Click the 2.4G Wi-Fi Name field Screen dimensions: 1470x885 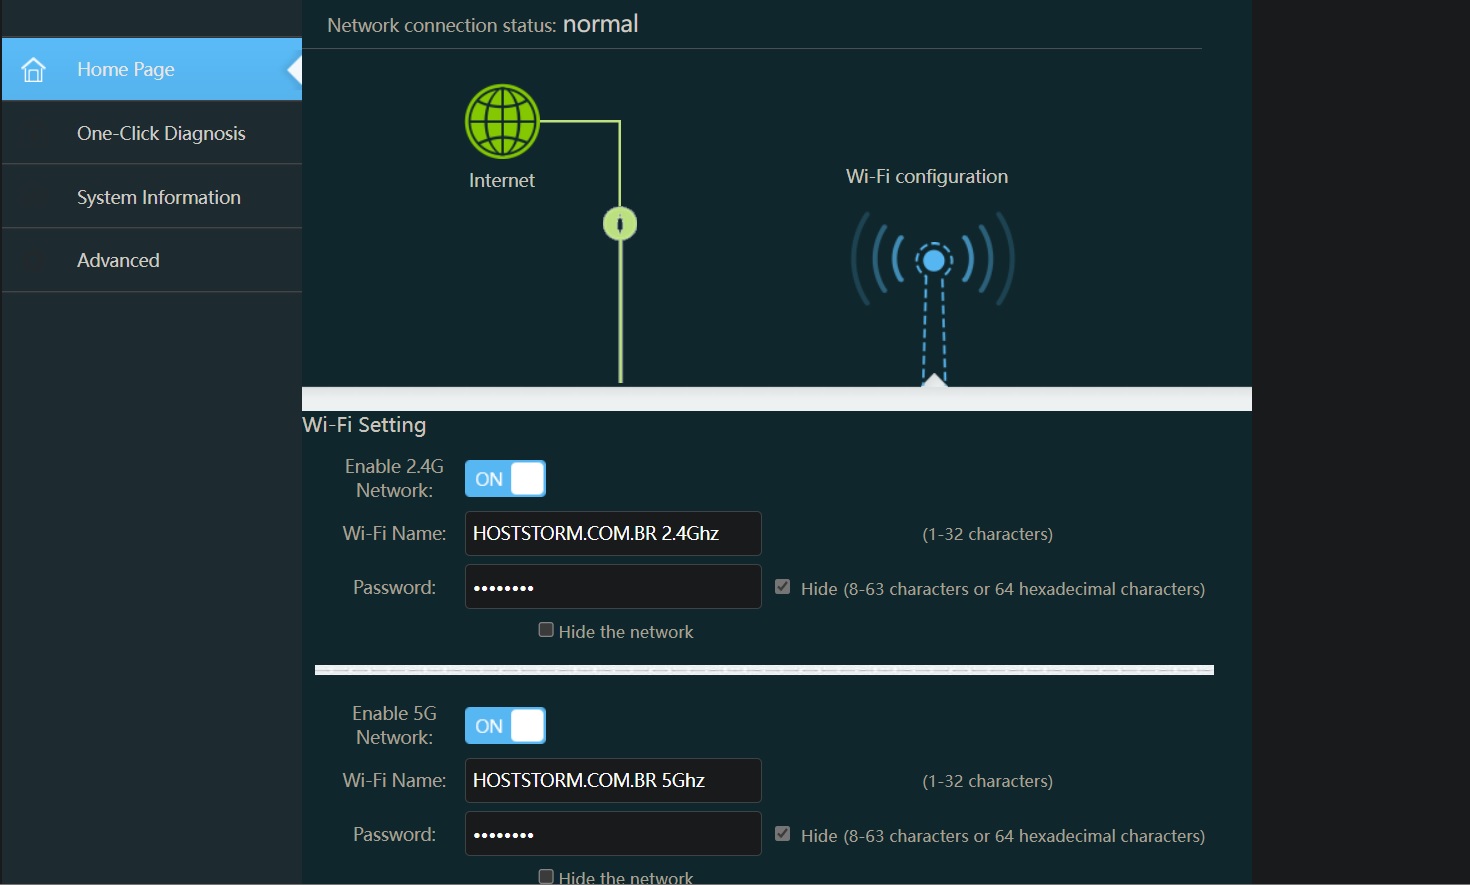(613, 534)
